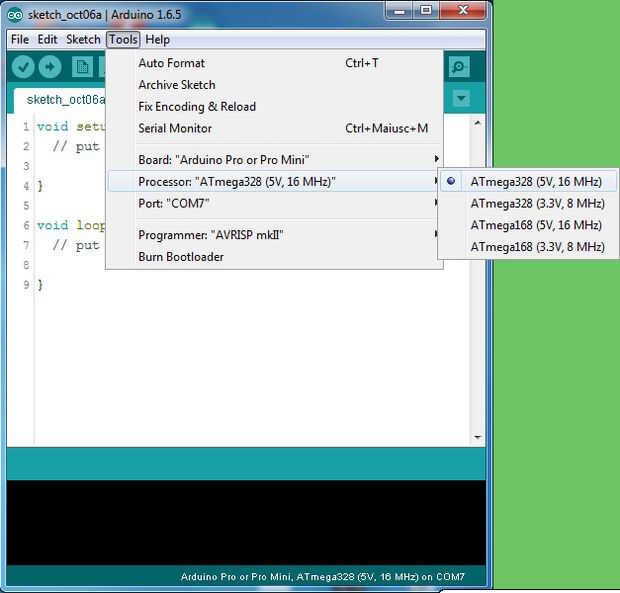Expand the Processor submenu entry
Image resolution: width=620 pixels, height=593 pixels.
click(x=274, y=181)
